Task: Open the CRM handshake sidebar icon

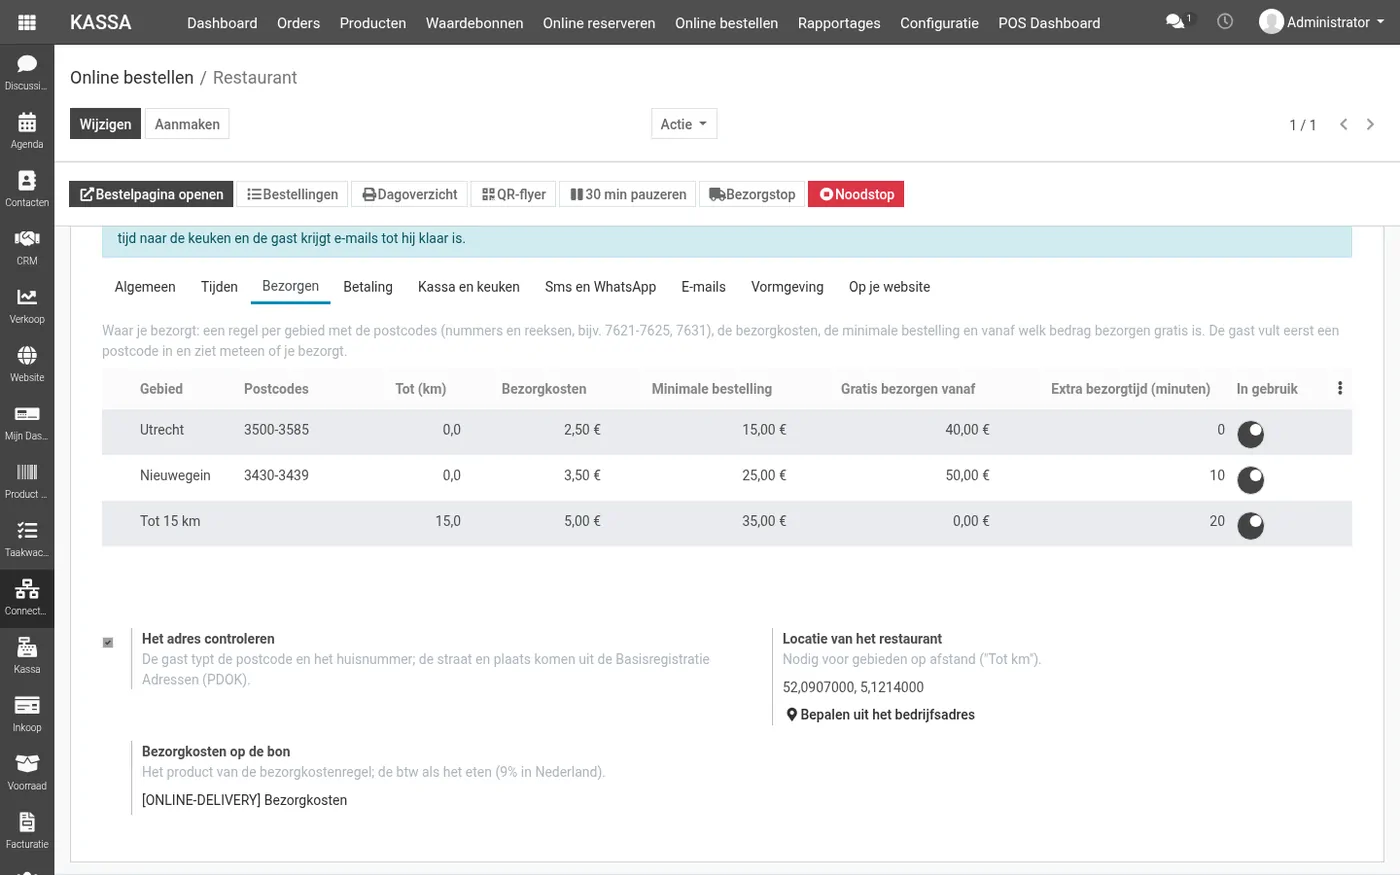Action: pos(27,247)
